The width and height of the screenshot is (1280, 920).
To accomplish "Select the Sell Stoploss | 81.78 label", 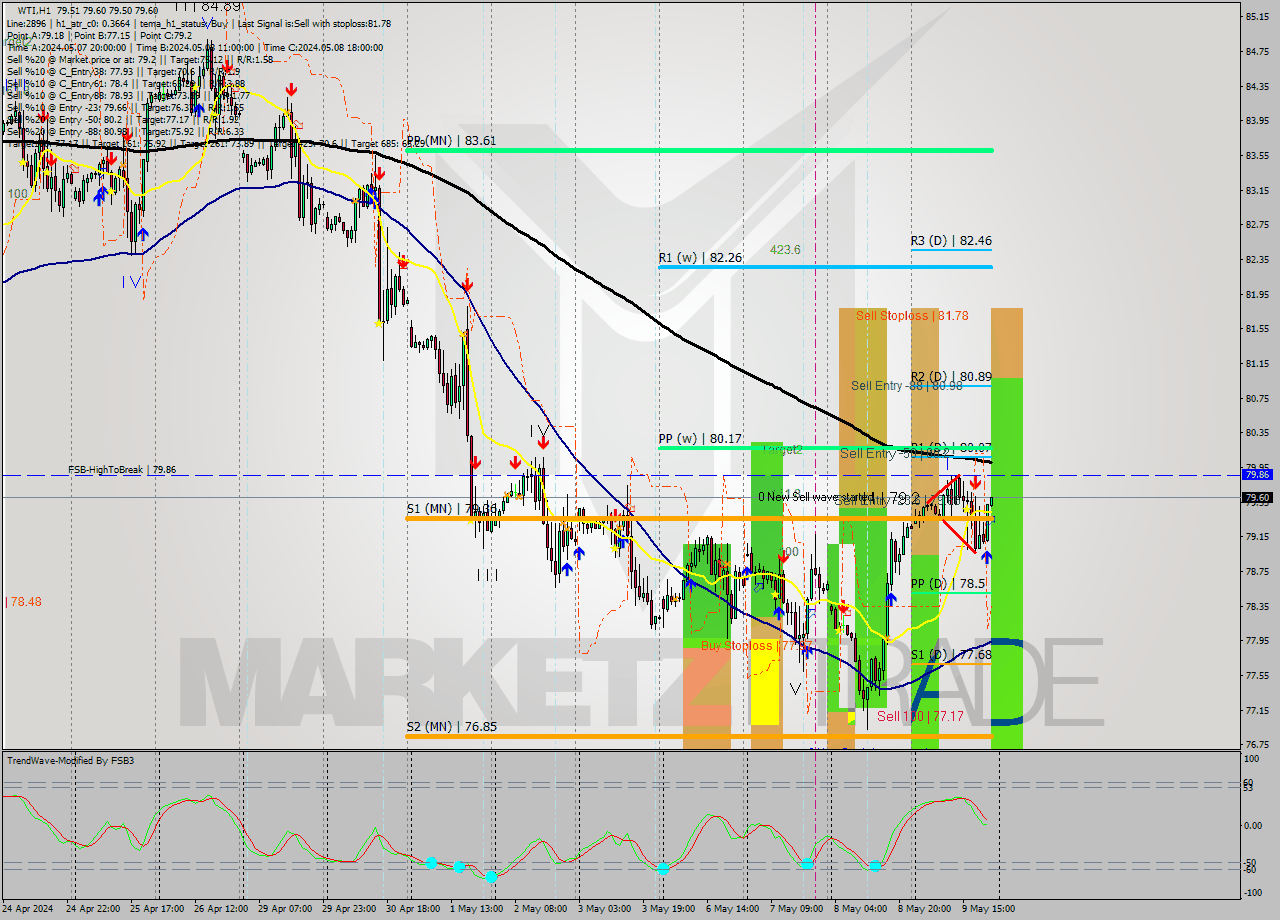I will [912, 316].
